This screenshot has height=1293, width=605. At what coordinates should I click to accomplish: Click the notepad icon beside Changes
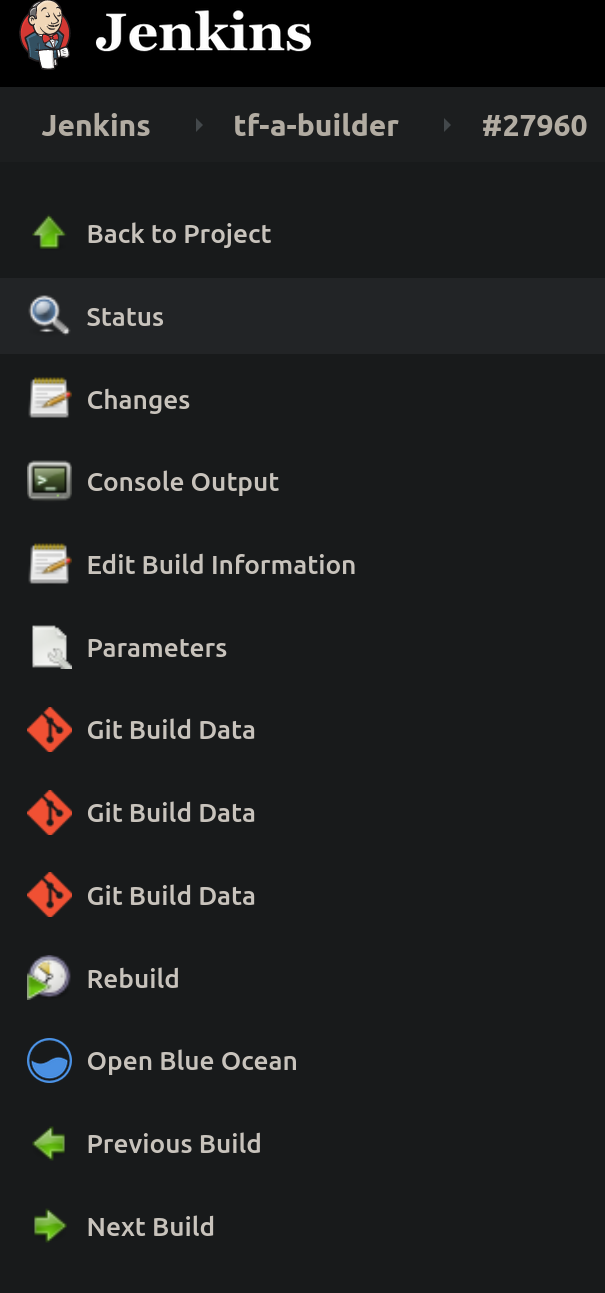(x=49, y=400)
